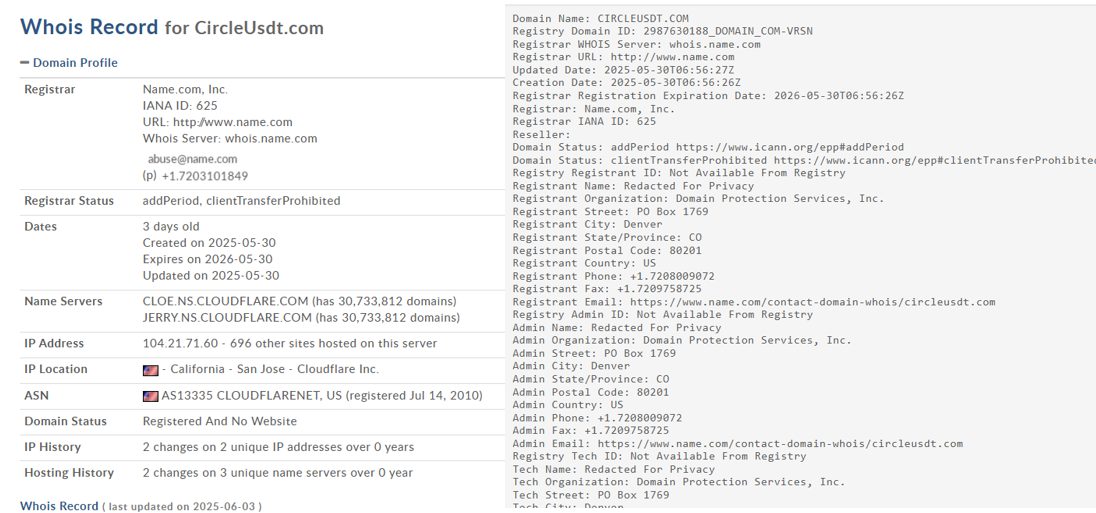1096x513 pixels.
Task: Click the 'Domain Status: addPeriod' icann.org line
Action: coord(708,147)
